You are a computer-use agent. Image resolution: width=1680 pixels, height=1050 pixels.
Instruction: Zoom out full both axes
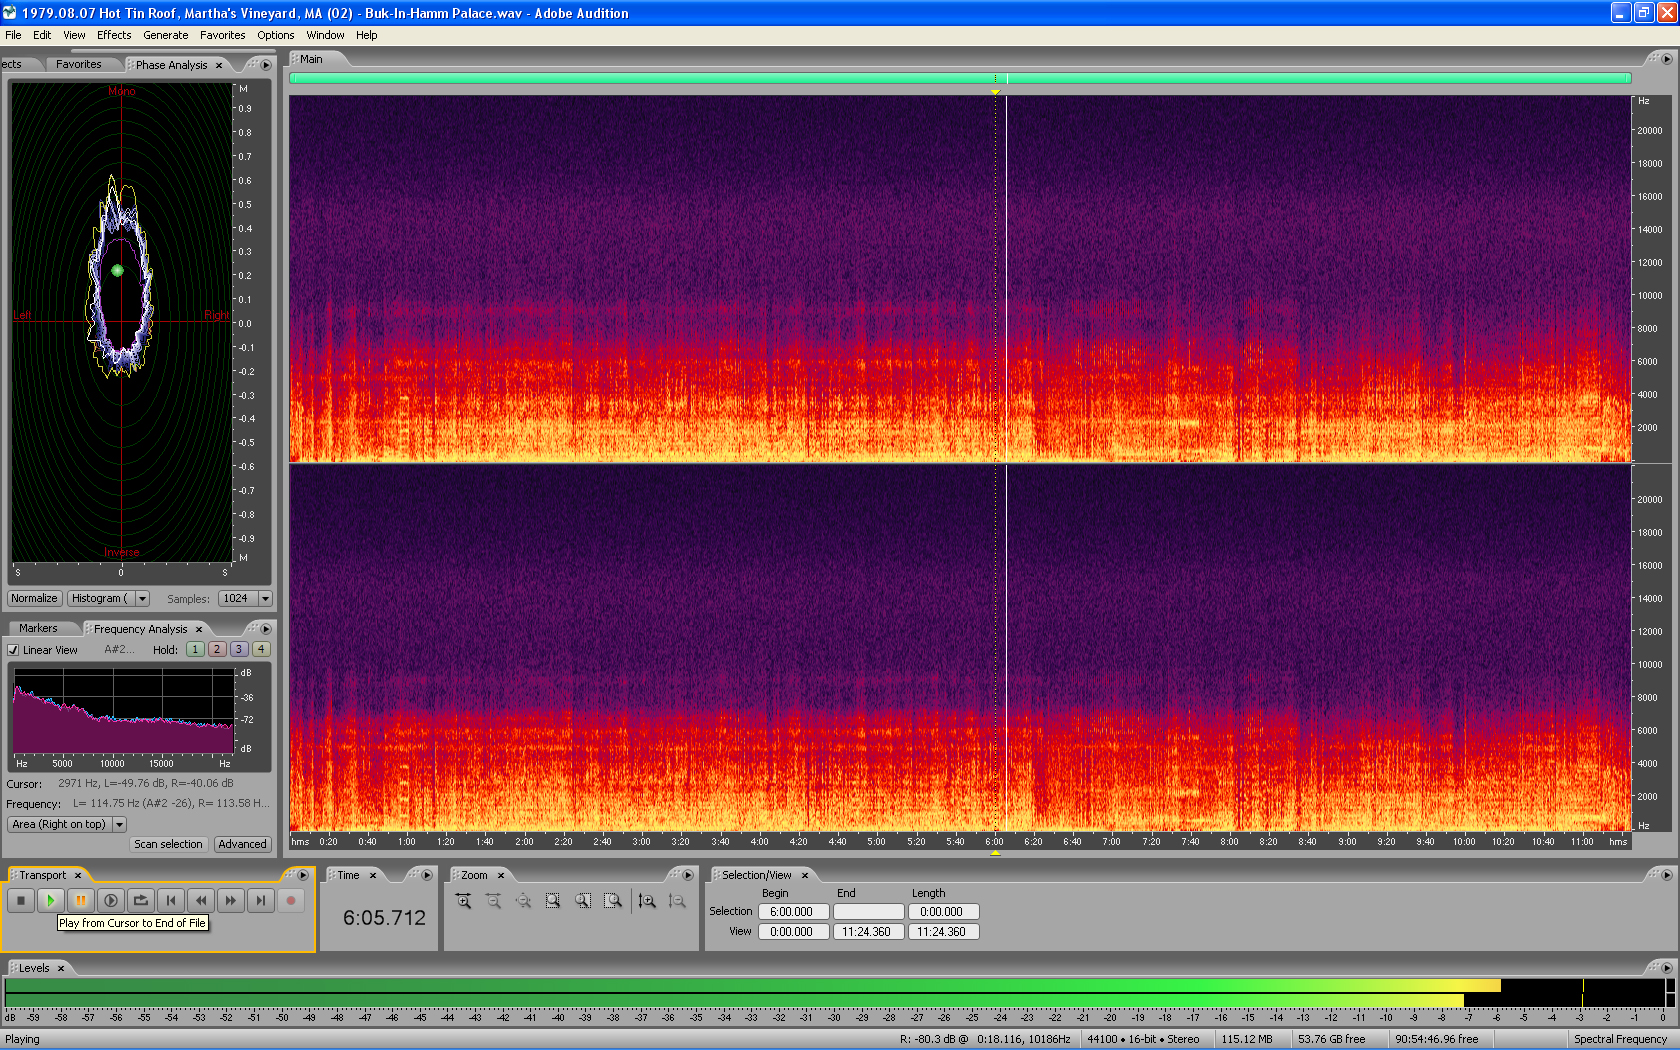(524, 901)
